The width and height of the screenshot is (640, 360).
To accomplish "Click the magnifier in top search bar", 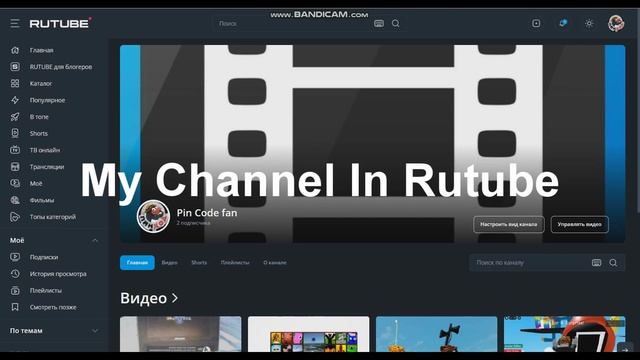I will [x=396, y=24].
